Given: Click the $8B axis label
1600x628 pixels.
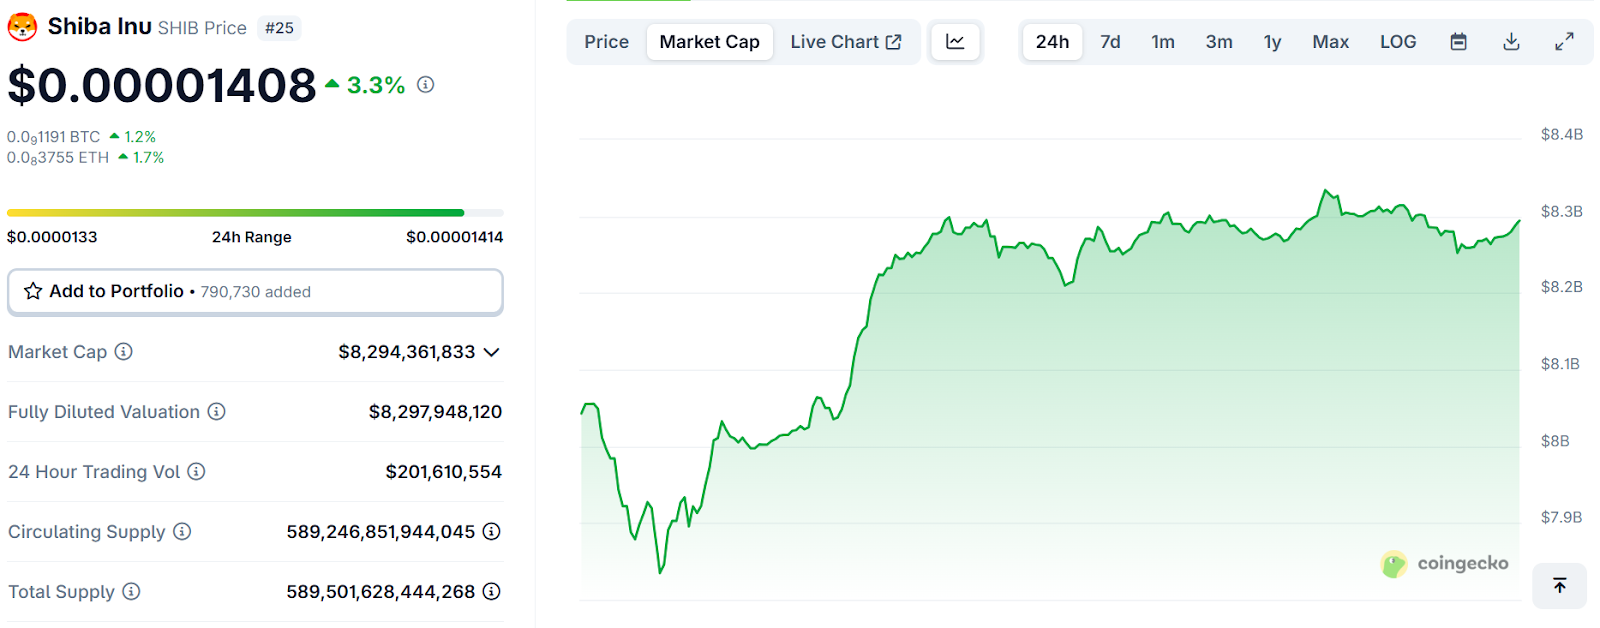Looking at the screenshot, I should point(1555,441).
